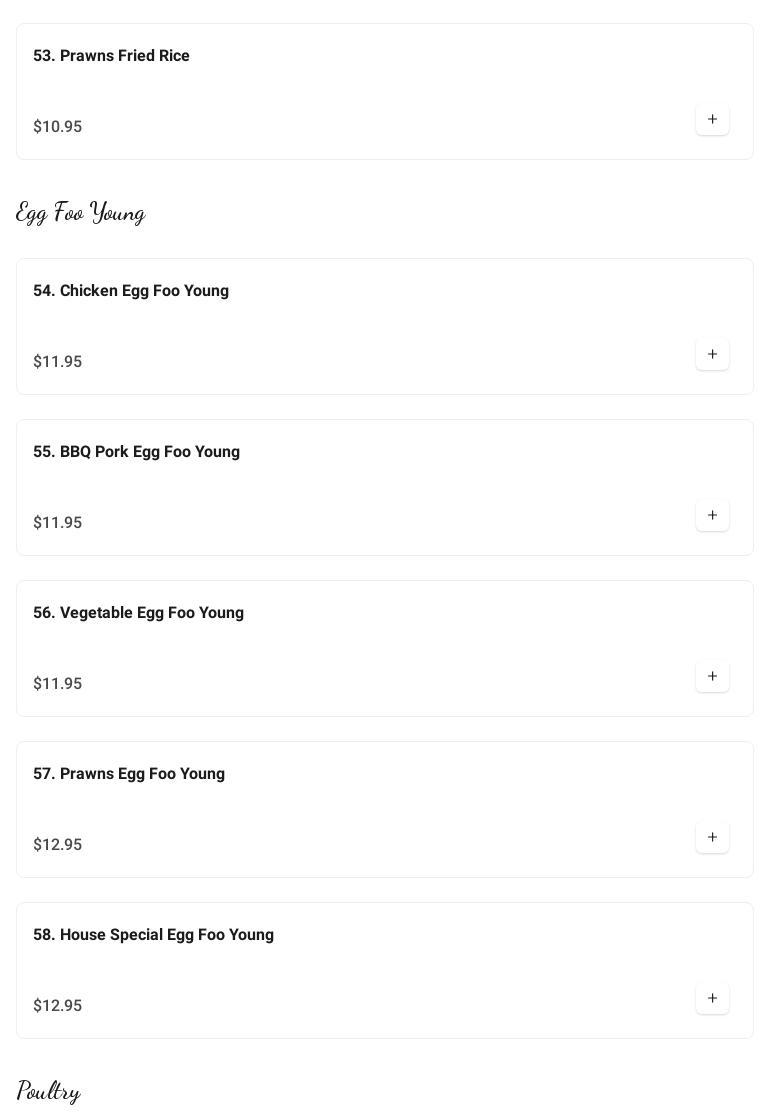770x1119 pixels.
Task: Add Chicken Egg Foo Young with plus
Action: tap(712, 355)
